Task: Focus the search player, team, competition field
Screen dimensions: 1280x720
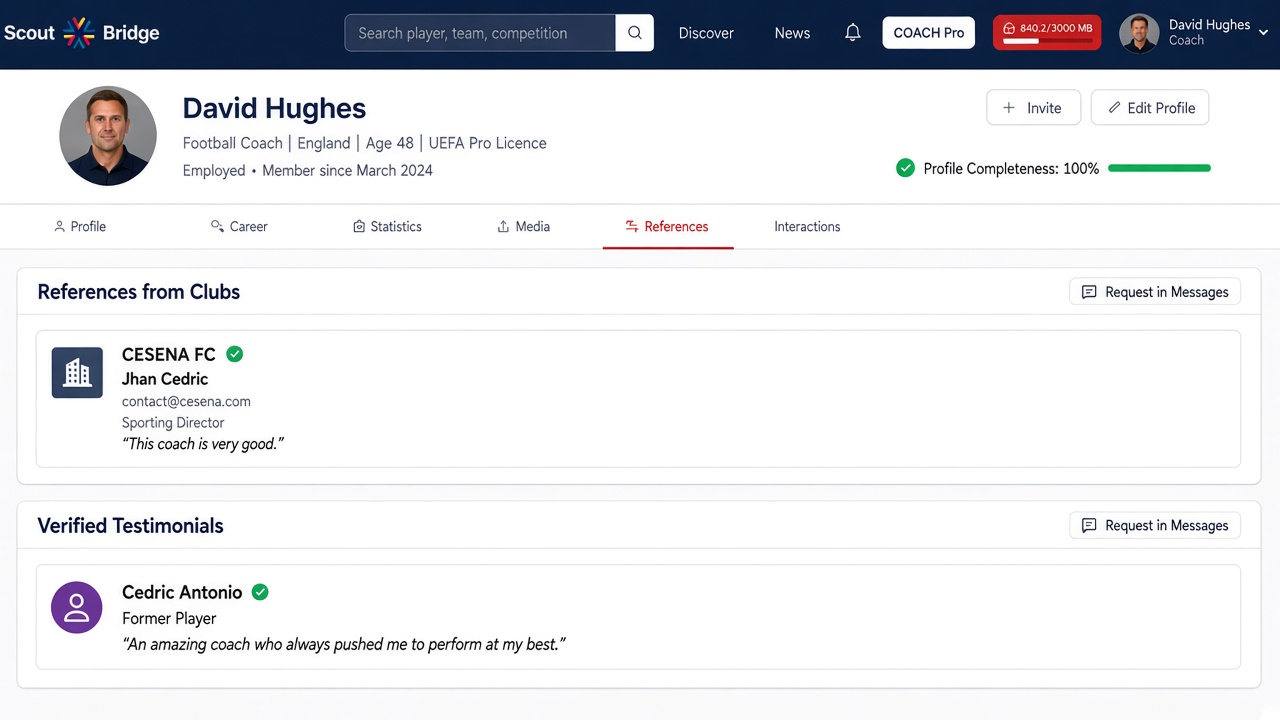Action: (x=480, y=33)
